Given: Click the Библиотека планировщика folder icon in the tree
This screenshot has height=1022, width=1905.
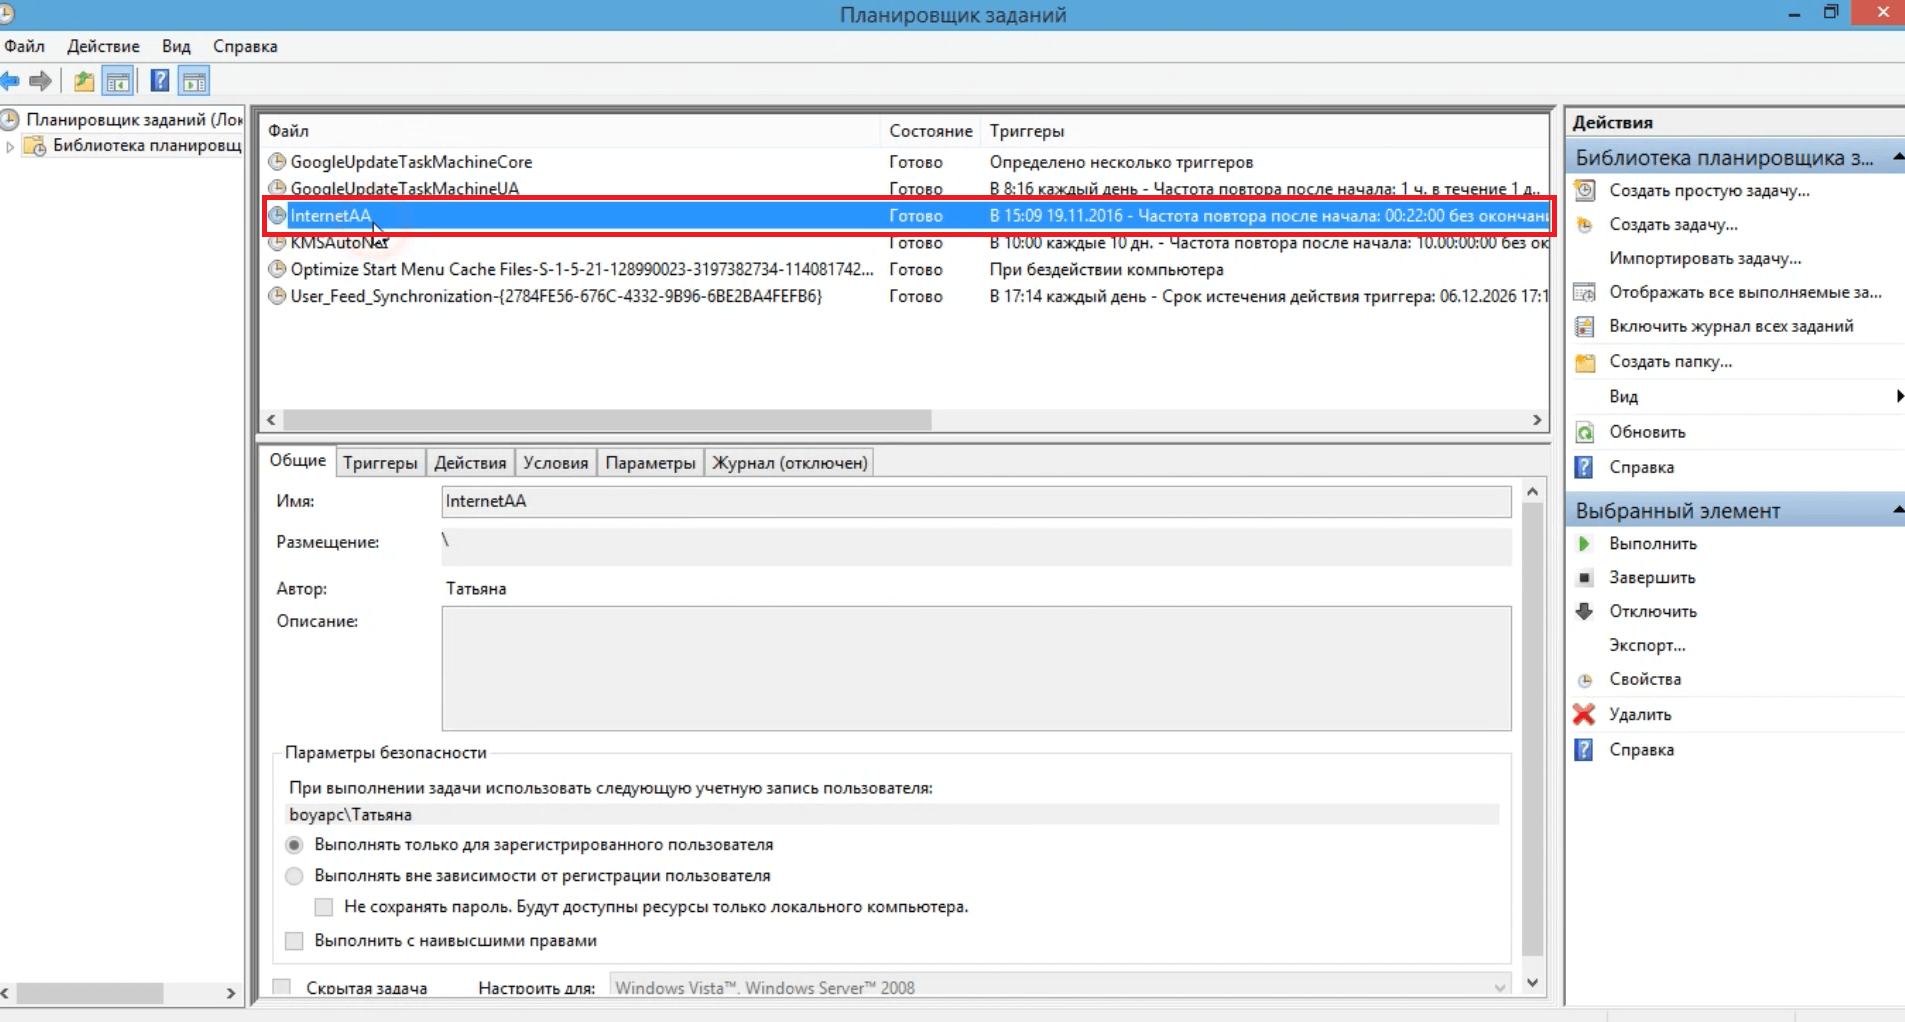Looking at the screenshot, I should pyautogui.click(x=35, y=146).
